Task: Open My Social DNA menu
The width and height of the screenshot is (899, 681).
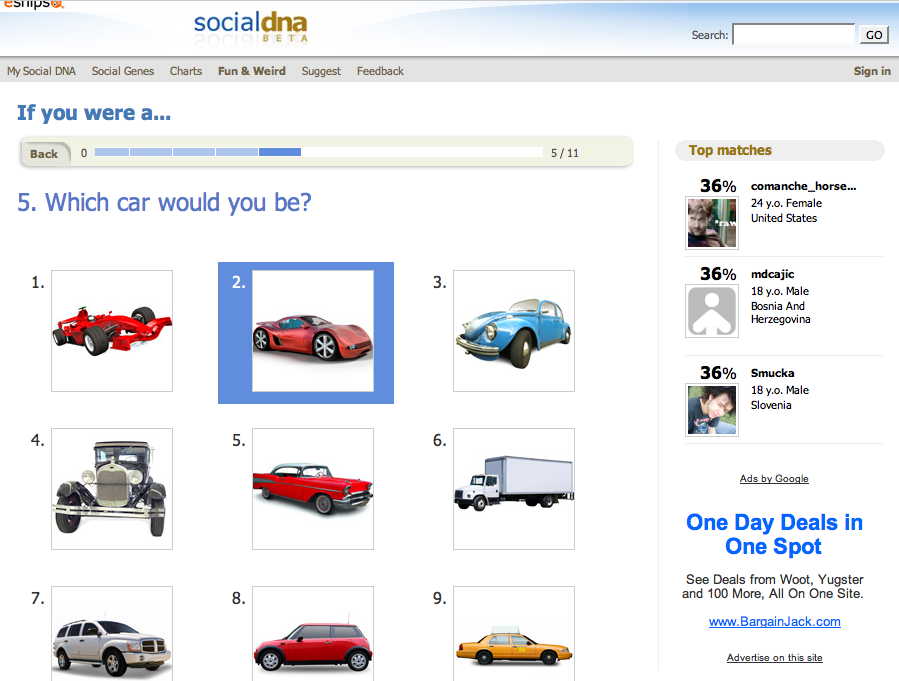Action: [41, 71]
